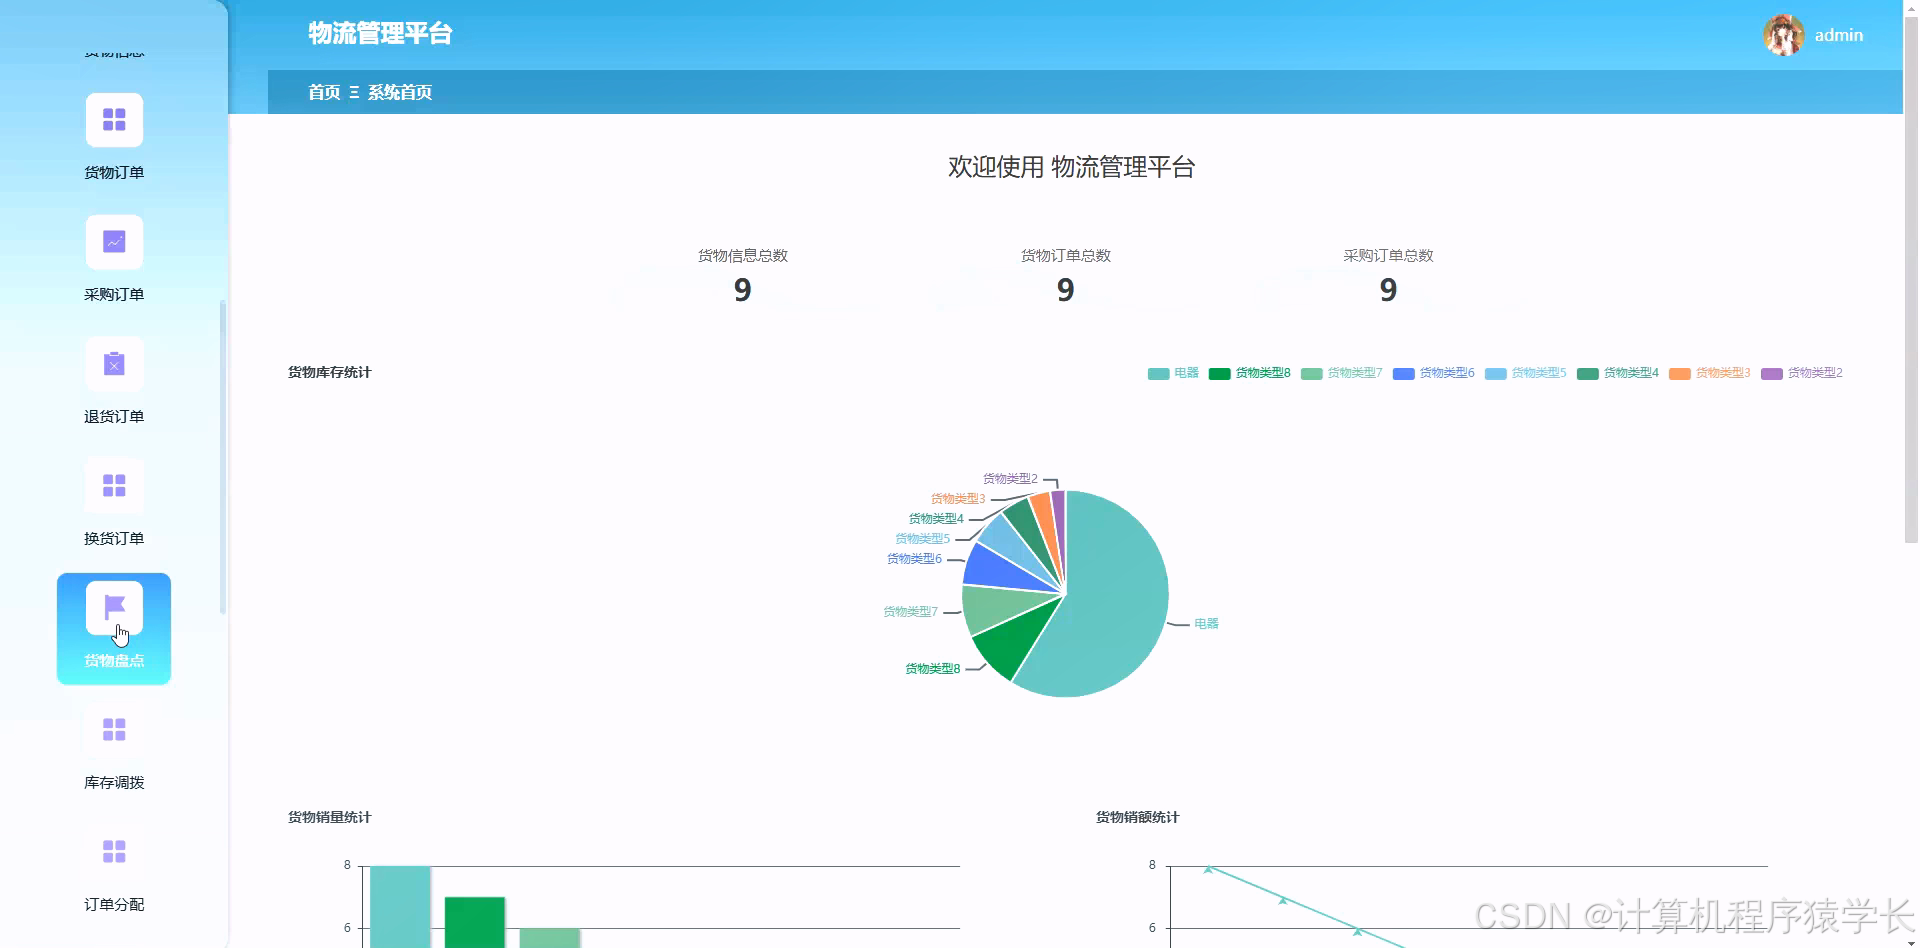This screenshot has height=948, width=1920.
Task: Toggle the 货物类型4 legend entry
Action: 1618,373
